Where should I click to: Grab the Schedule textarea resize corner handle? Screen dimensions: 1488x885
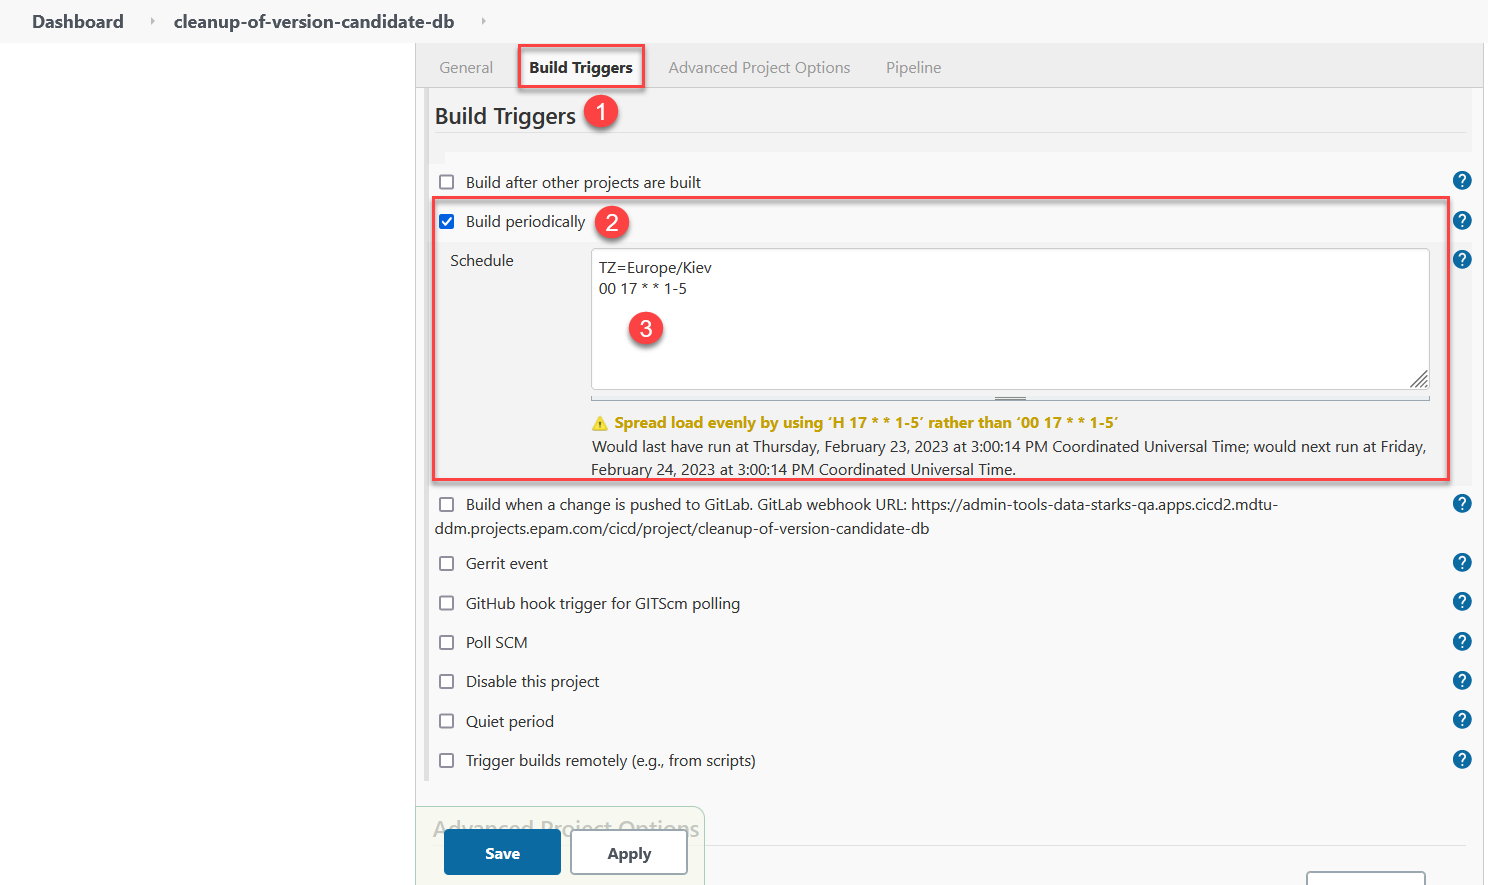tap(1419, 379)
